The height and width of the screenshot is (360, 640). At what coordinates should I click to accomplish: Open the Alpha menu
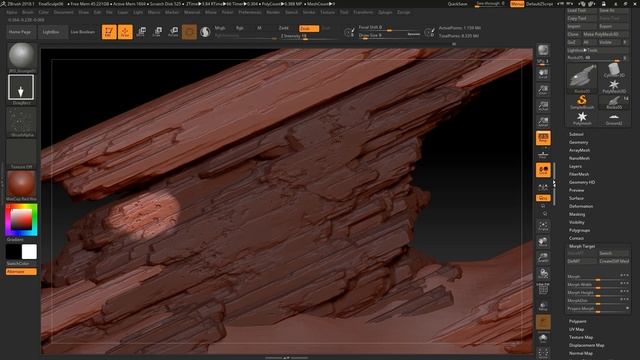[x=12, y=12]
